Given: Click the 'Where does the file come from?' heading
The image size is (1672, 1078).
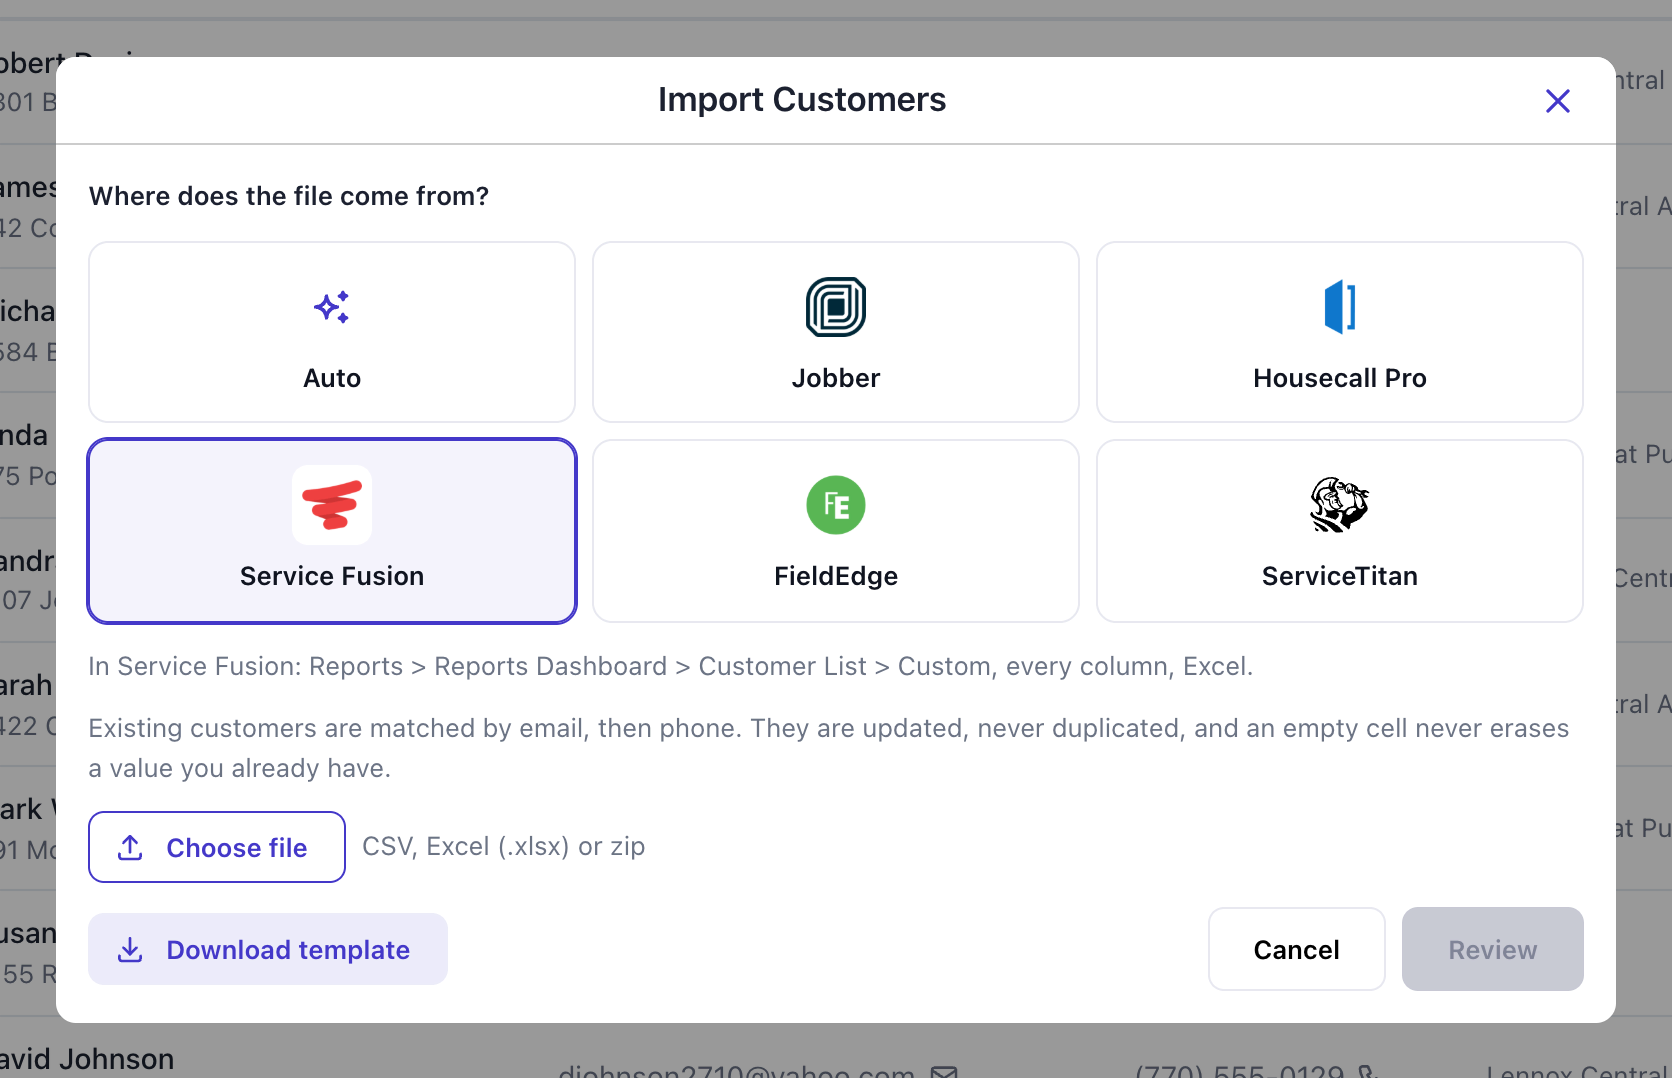Looking at the screenshot, I should click(x=289, y=196).
